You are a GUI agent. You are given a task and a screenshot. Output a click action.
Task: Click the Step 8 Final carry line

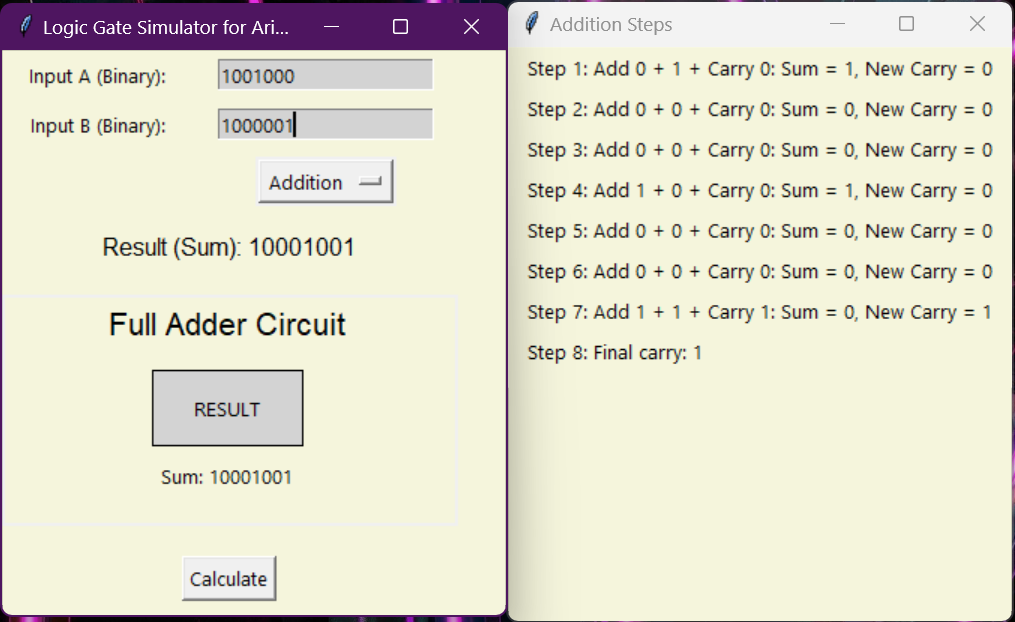(614, 353)
